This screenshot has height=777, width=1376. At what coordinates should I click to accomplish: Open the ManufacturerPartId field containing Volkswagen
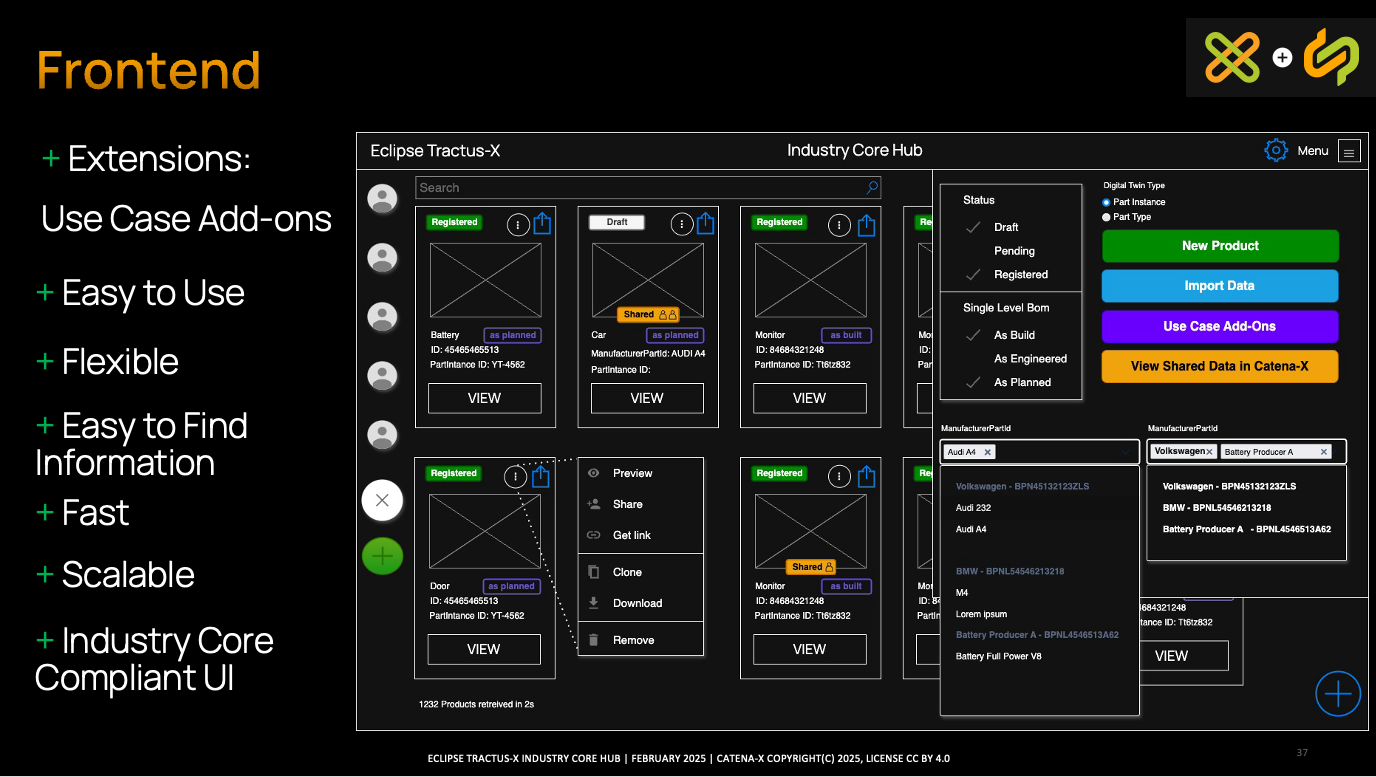(1246, 452)
